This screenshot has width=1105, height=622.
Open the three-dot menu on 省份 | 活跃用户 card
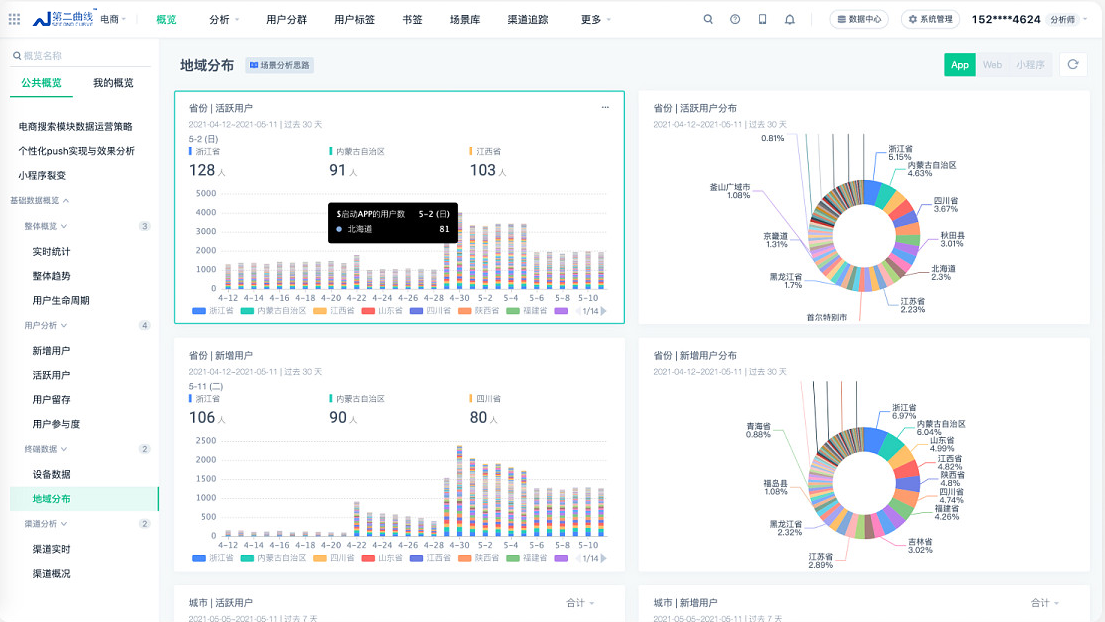[x=605, y=107]
